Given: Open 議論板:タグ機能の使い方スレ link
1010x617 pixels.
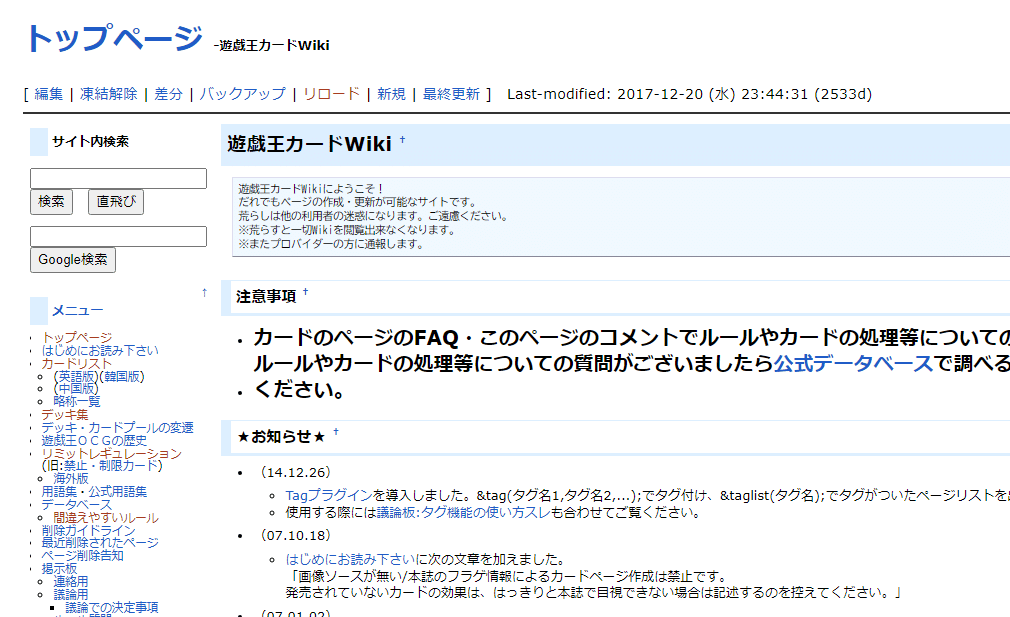Looking at the screenshot, I should coord(463,513).
